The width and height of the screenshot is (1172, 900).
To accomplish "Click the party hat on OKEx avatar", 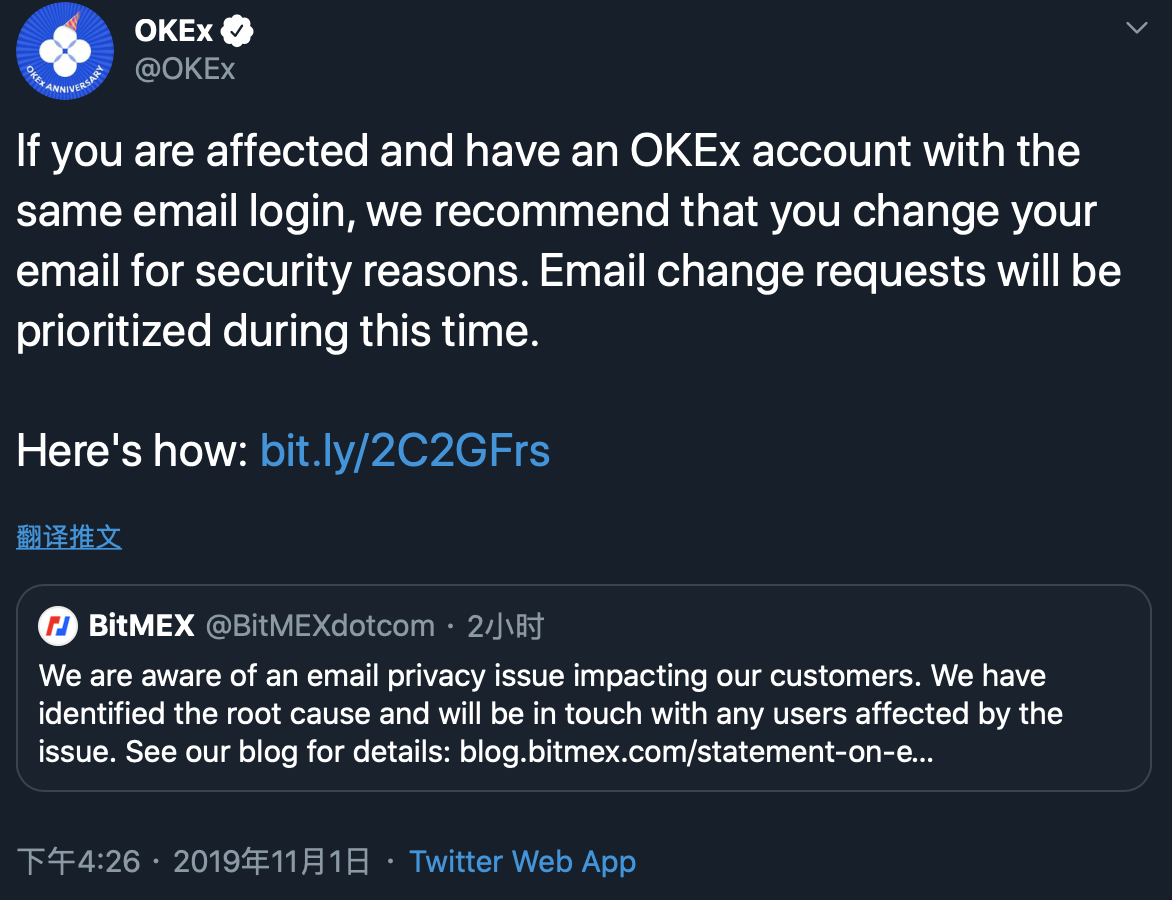I will pos(73,19).
